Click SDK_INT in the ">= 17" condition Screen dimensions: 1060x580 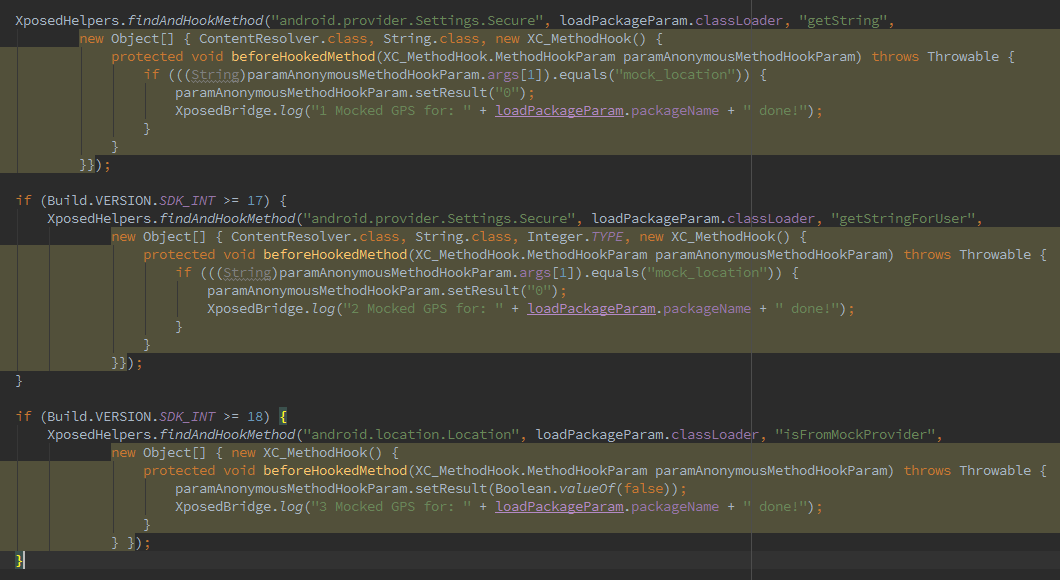[x=187, y=201]
